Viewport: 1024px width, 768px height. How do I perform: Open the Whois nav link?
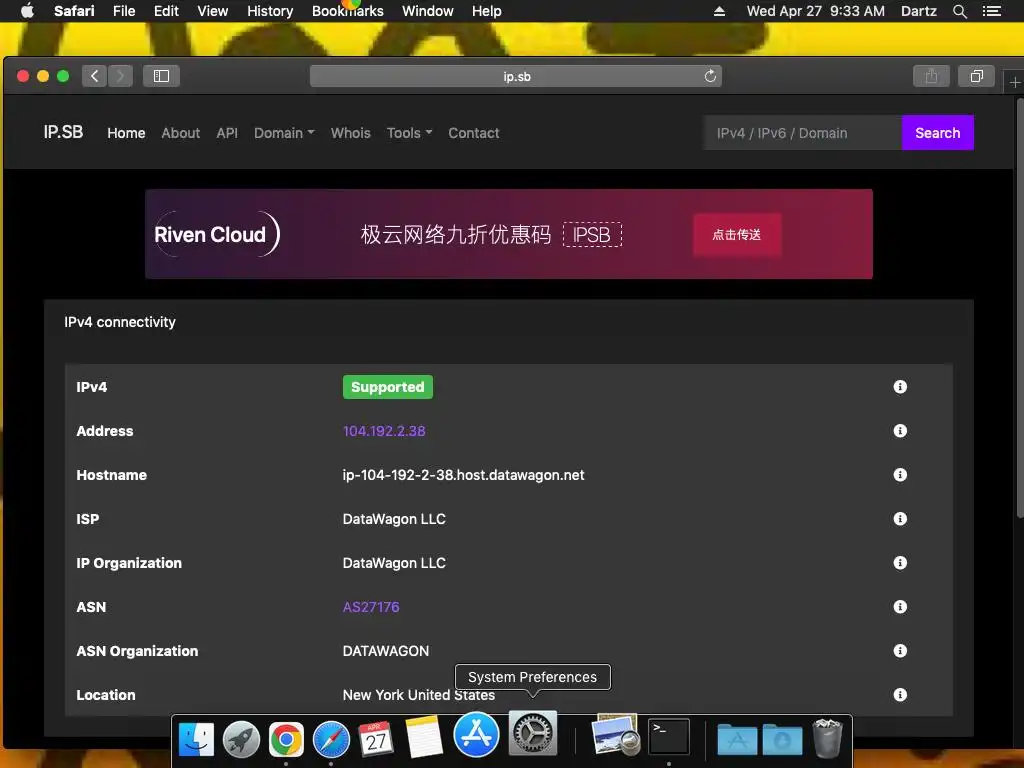click(x=351, y=133)
